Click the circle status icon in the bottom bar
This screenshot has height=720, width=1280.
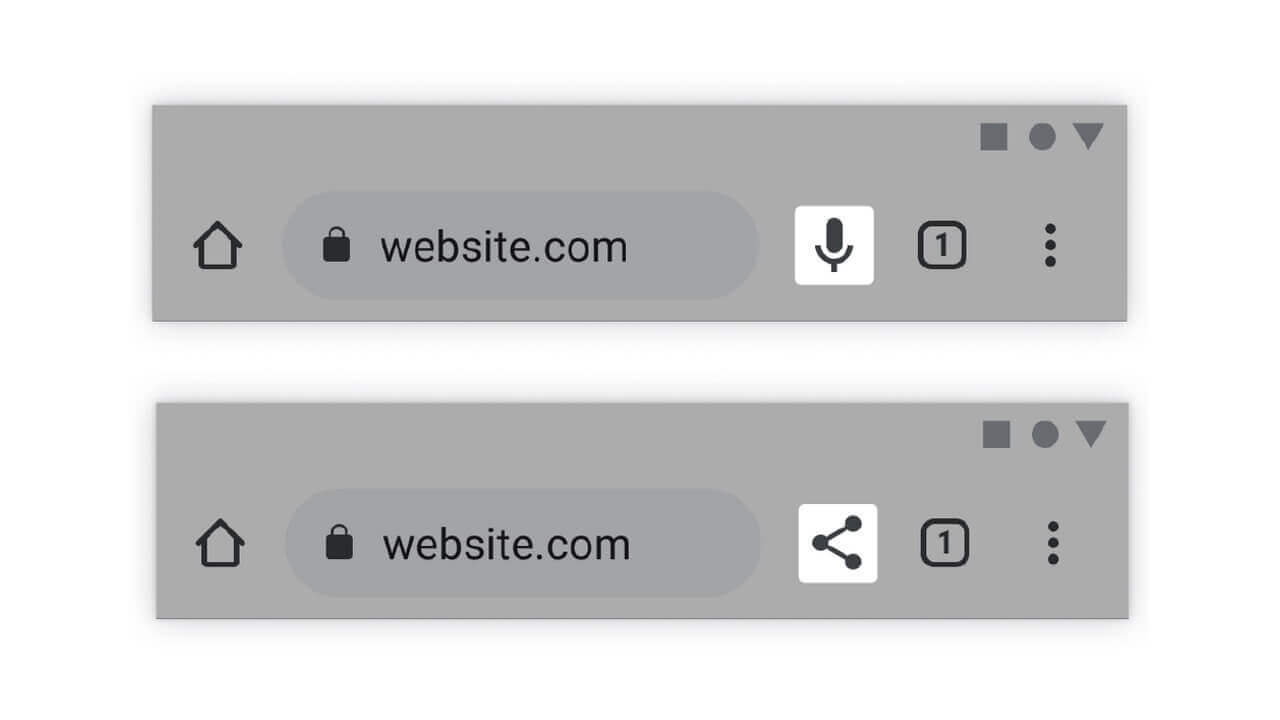coord(1045,434)
